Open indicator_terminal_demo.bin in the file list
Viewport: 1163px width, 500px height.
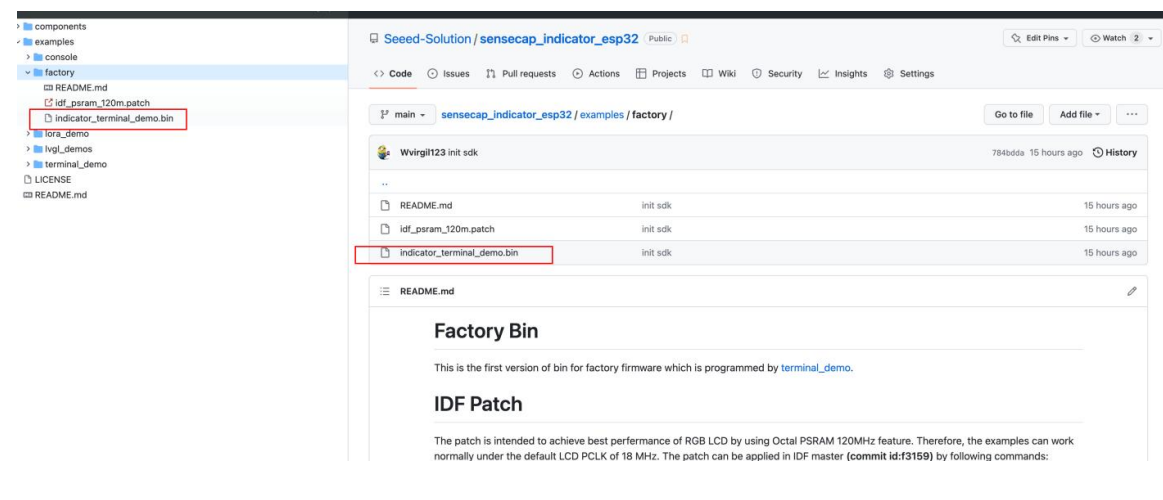tap(459, 252)
